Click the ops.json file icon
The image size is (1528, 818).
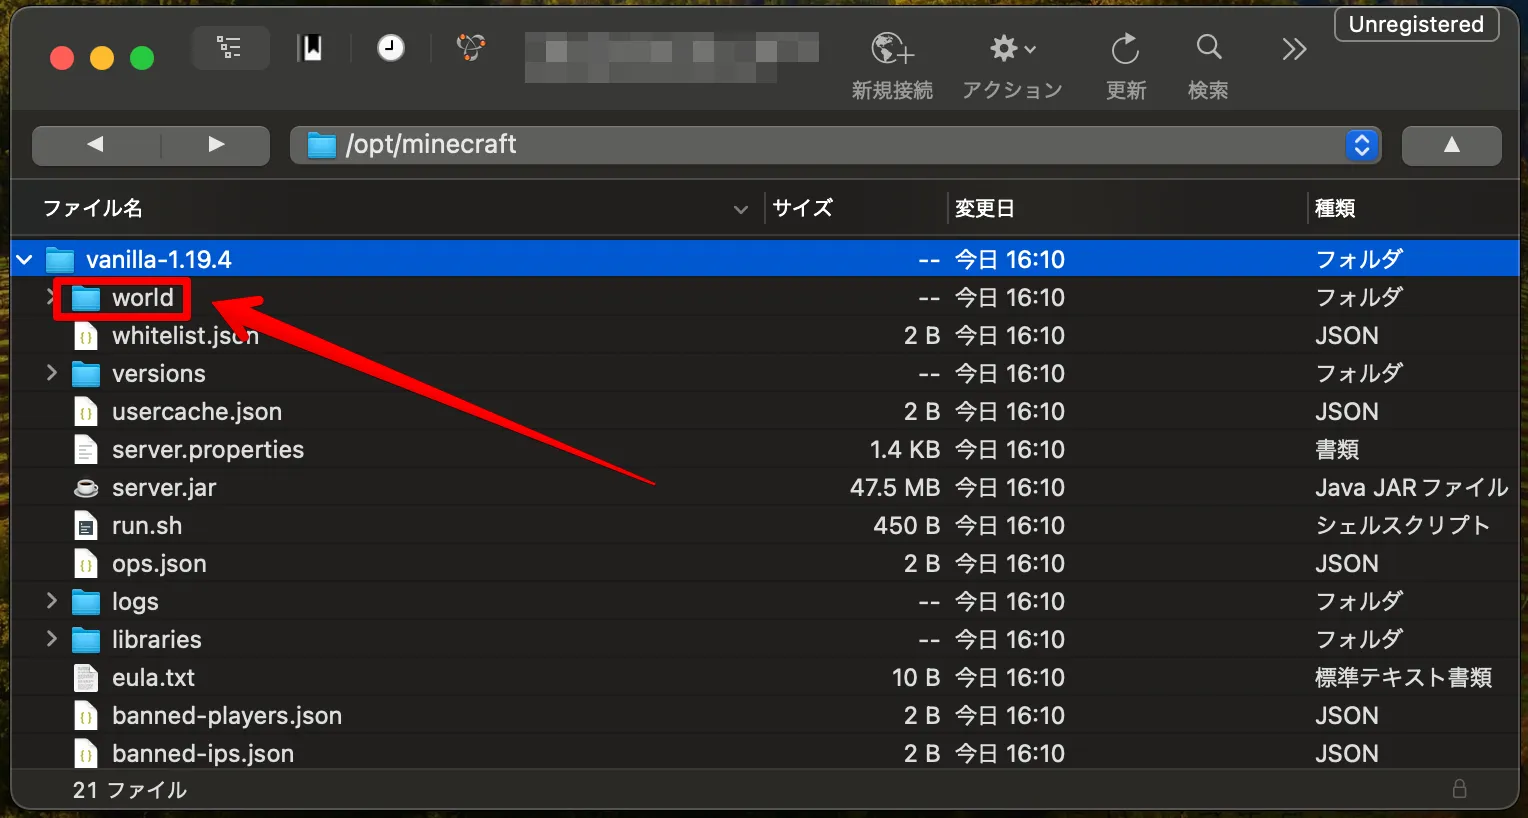point(86,564)
